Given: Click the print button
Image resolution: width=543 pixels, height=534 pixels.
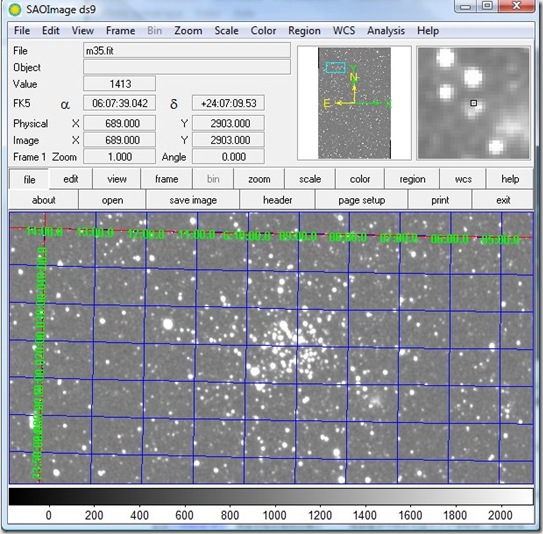Looking at the screenshot, I should 440,200.
